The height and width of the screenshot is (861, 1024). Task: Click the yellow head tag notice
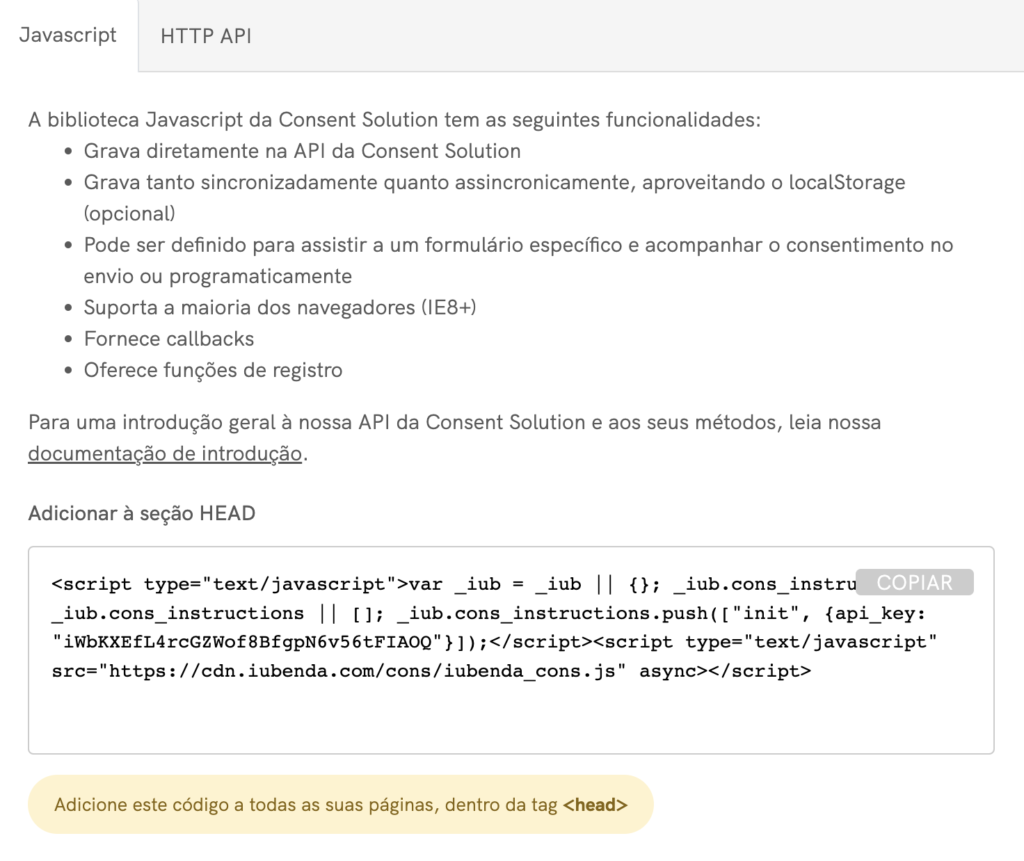click(340, 804)
